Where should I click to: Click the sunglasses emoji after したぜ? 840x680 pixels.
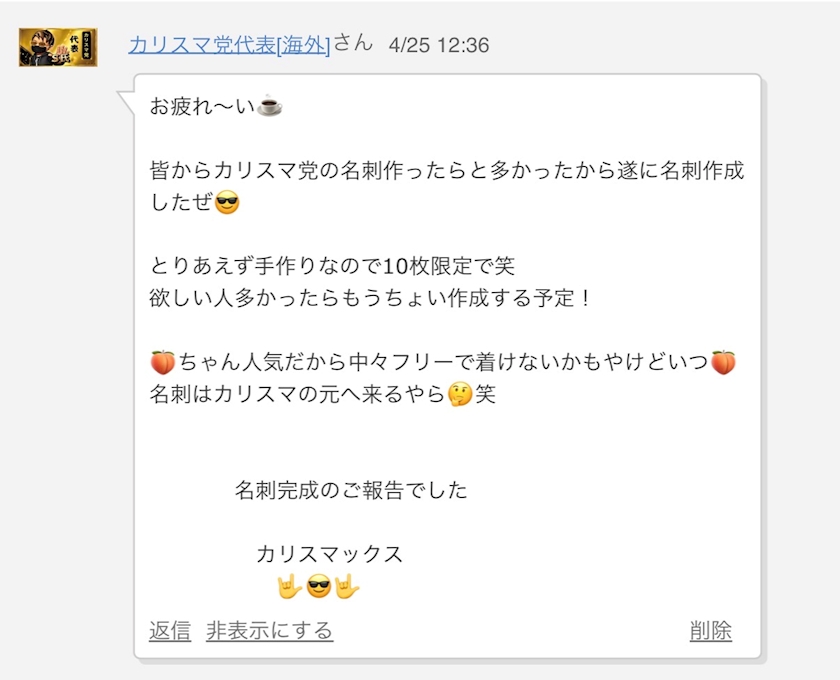228,202
